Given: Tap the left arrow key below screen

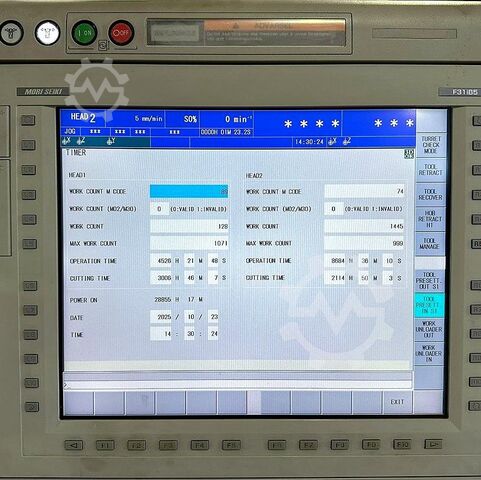Looking at the screenshot, I should coord(74,445).
